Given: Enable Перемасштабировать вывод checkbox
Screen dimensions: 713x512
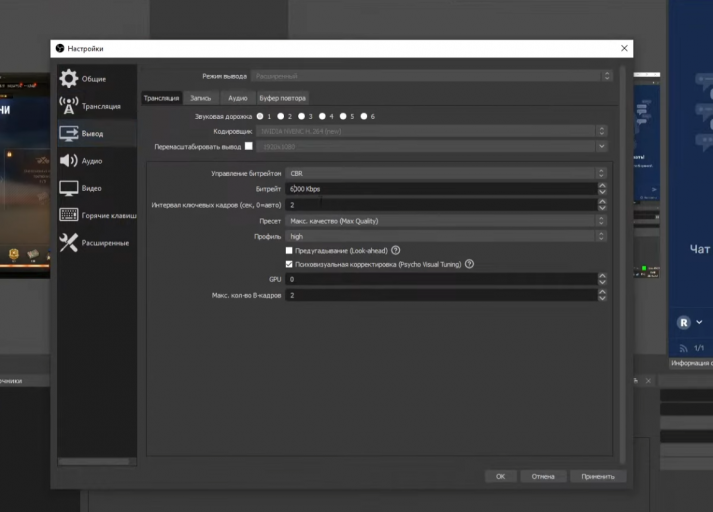Looking at the screenshot, I should [x=249, y=146].
